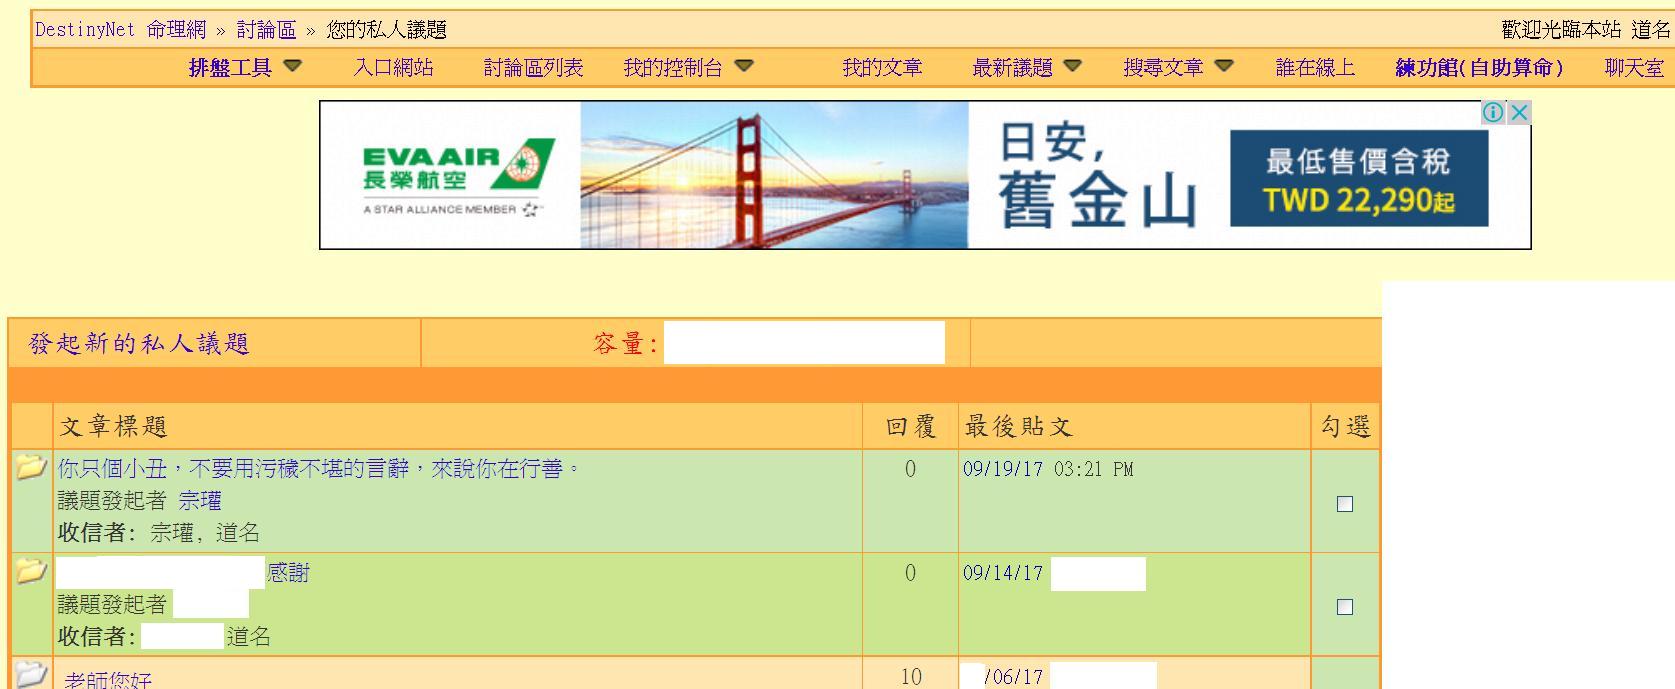Screen dimensions: 1675x689
Task: Expand the 我的控制台 dropdown arrow
Action: 744,67
